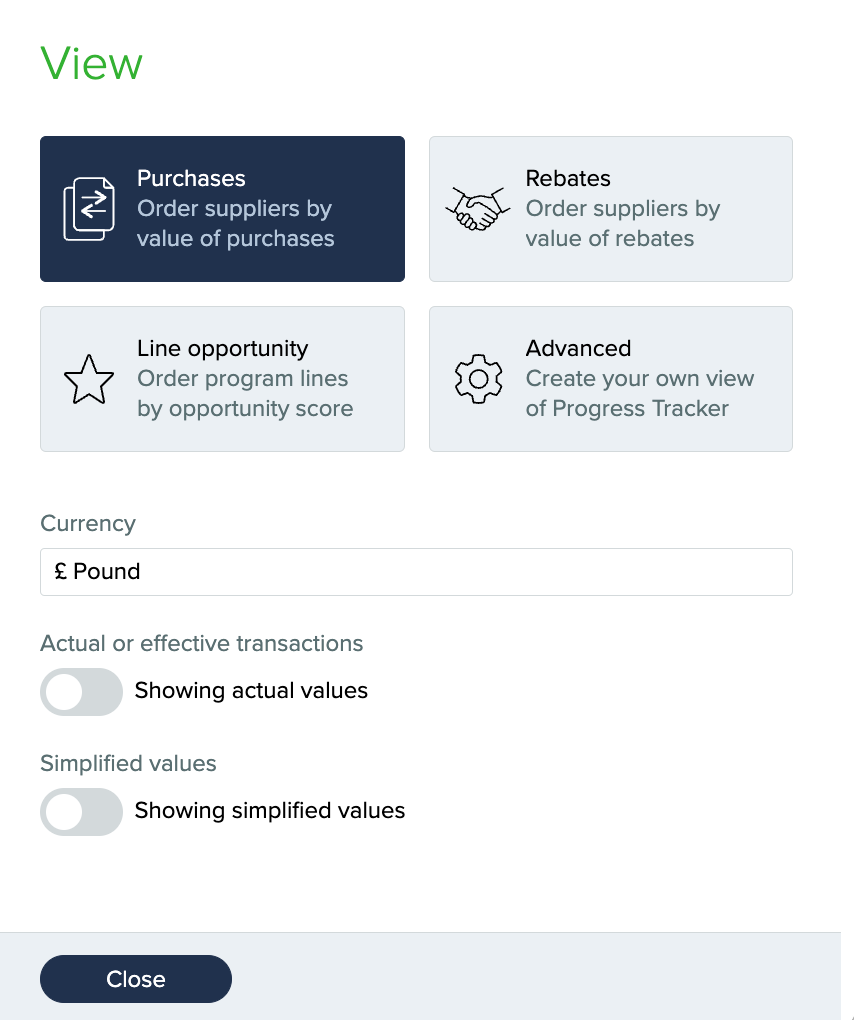Switch to the Rebates view title
854x1020 pixels.
pyautogui.click(x=568, y=179)
